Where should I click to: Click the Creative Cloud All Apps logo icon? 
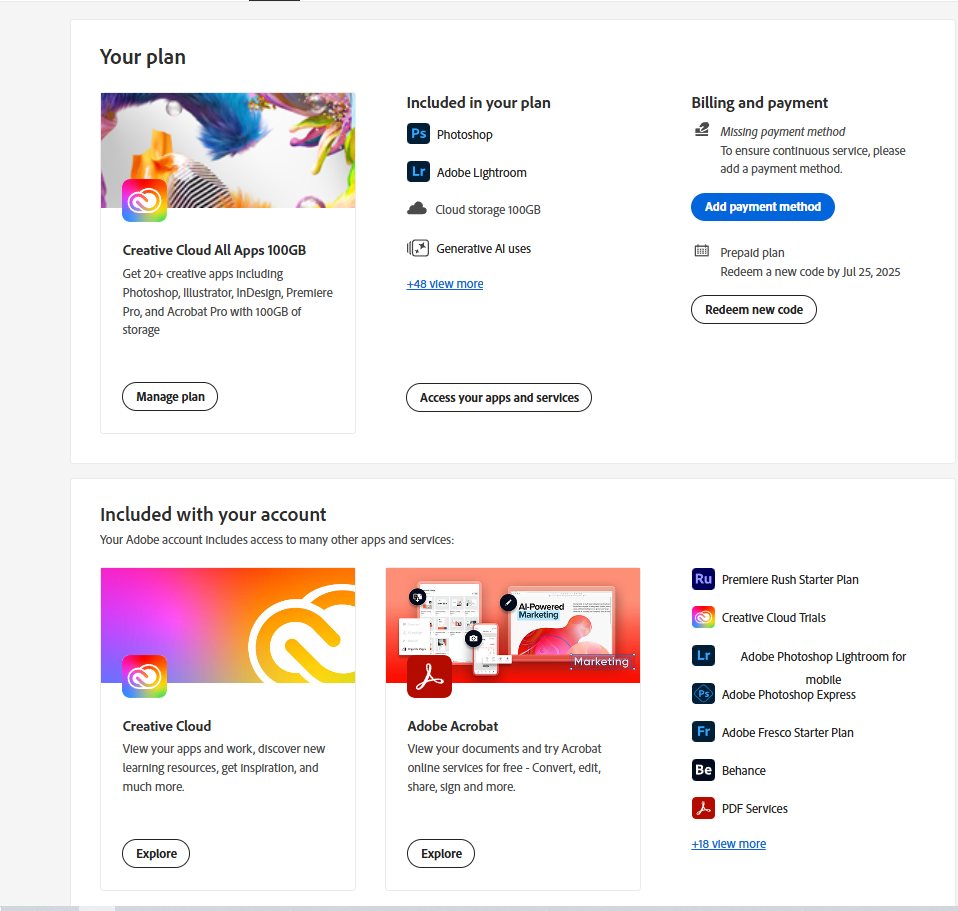[x=144, y=200]
